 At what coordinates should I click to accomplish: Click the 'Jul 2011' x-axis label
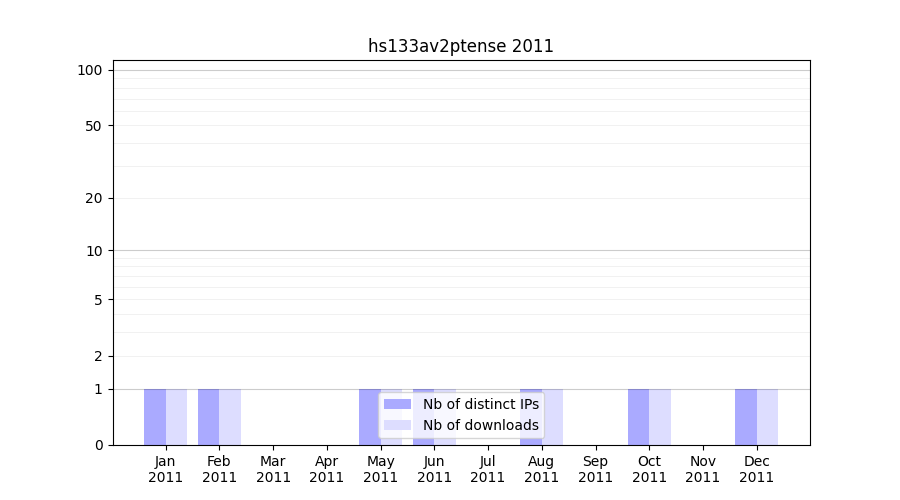[488, 469]
